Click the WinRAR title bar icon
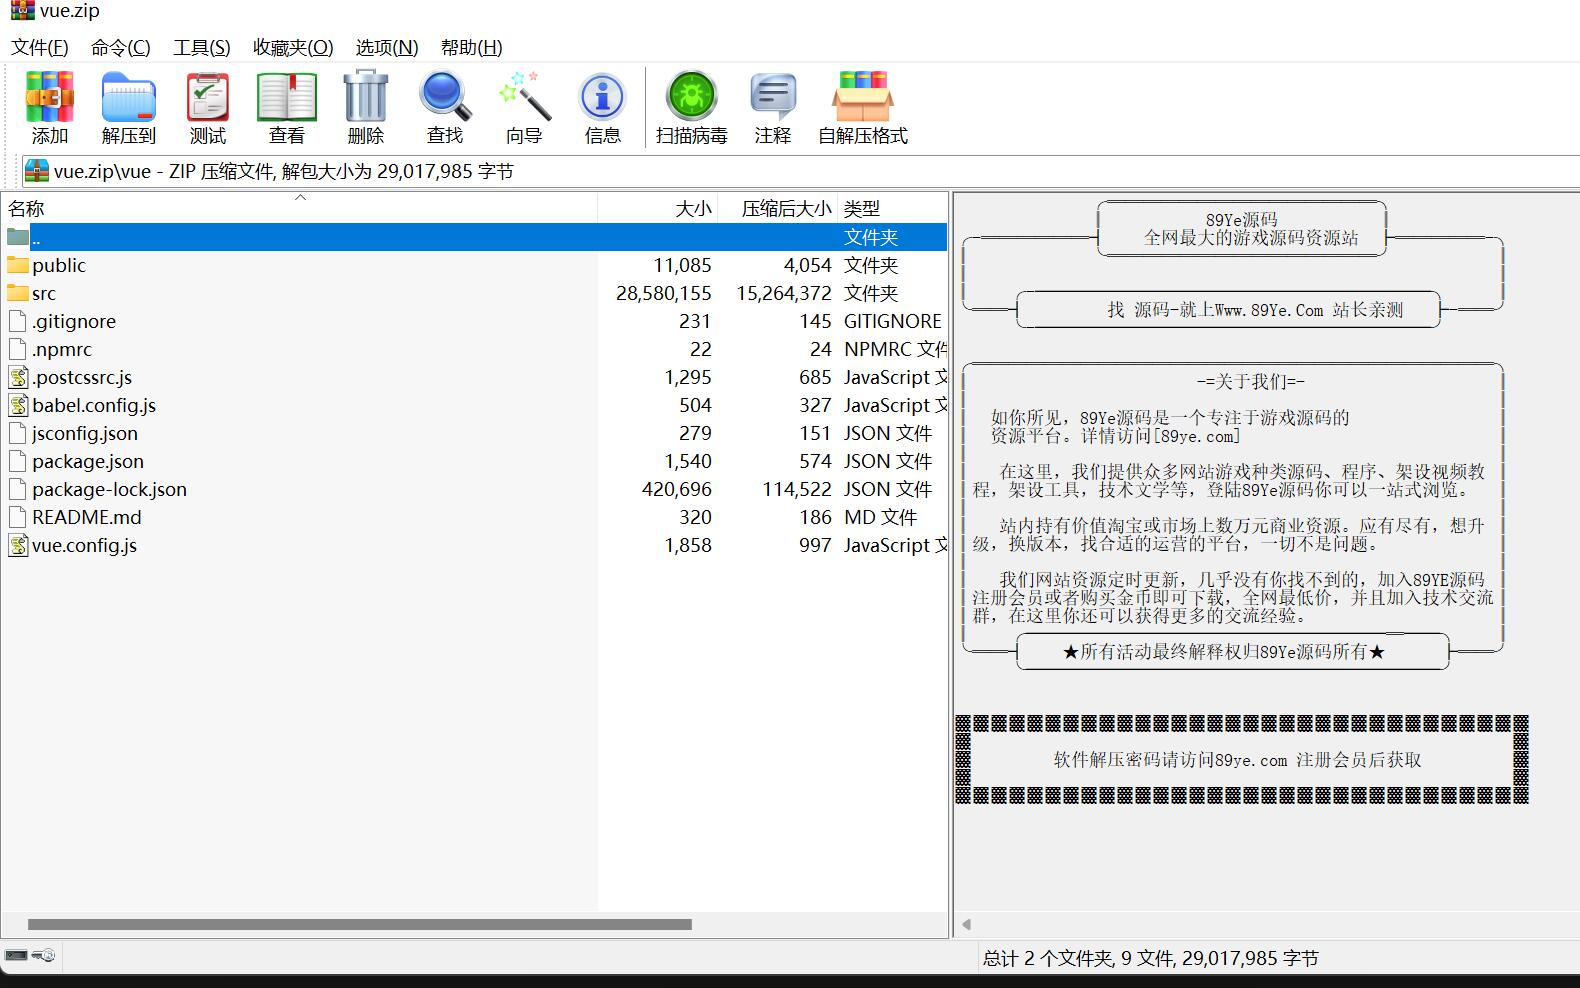The width and height of the screenshot is (1580, 988). coord(22,10)
